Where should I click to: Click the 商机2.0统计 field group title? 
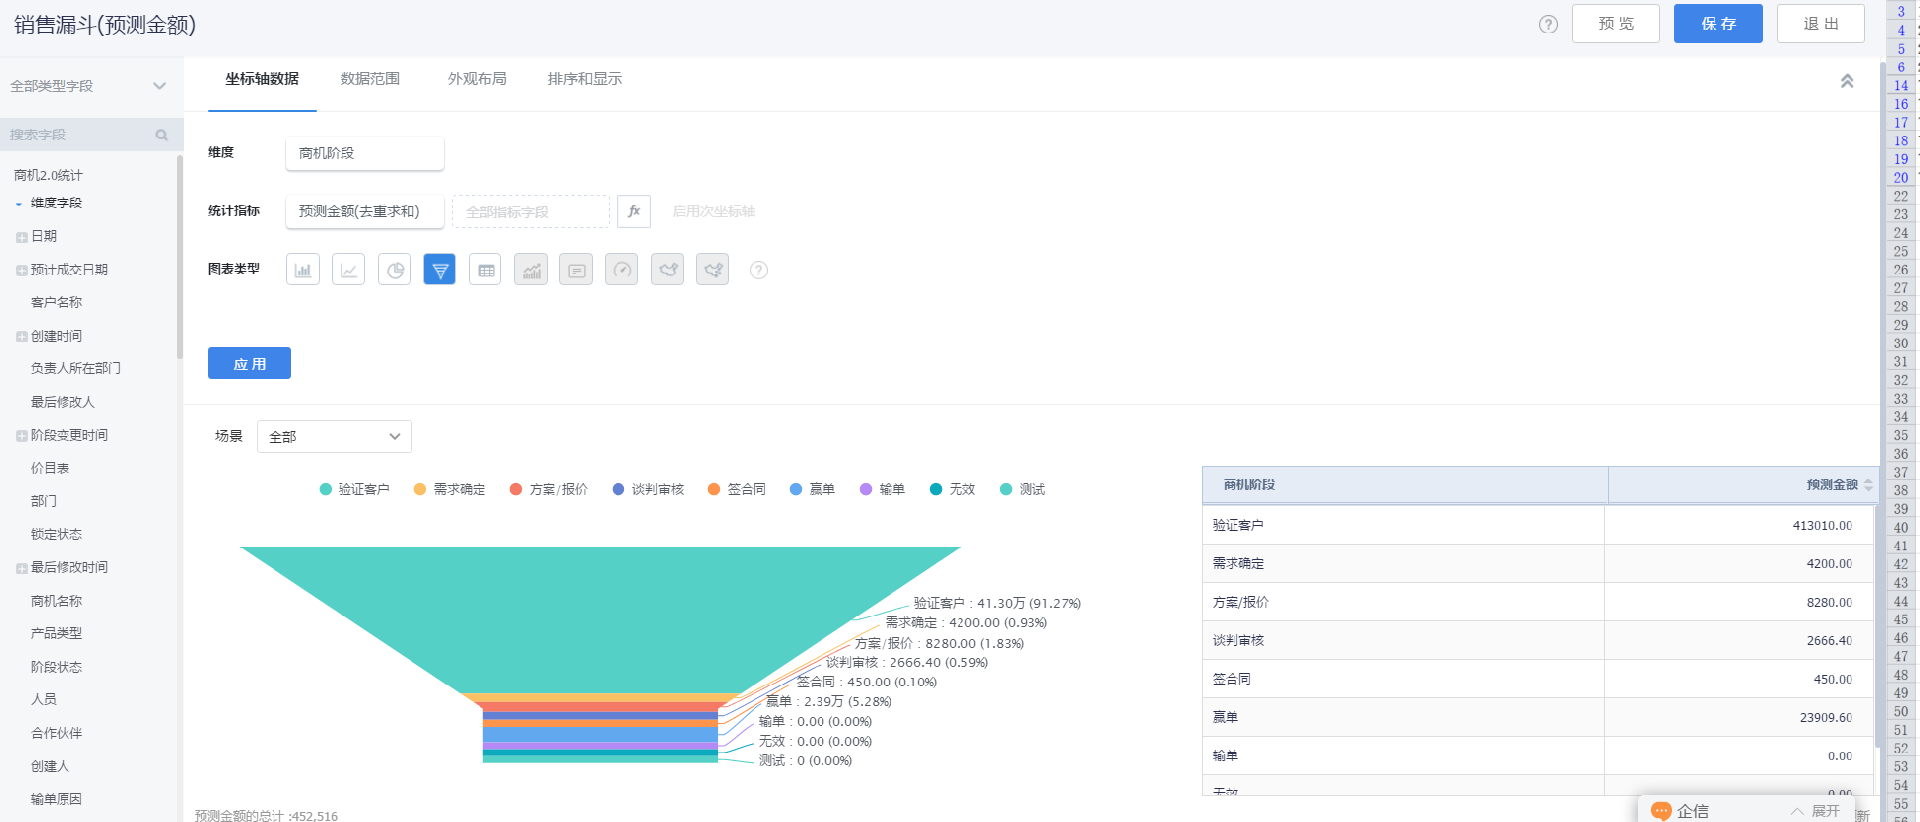tap(48, 175)
